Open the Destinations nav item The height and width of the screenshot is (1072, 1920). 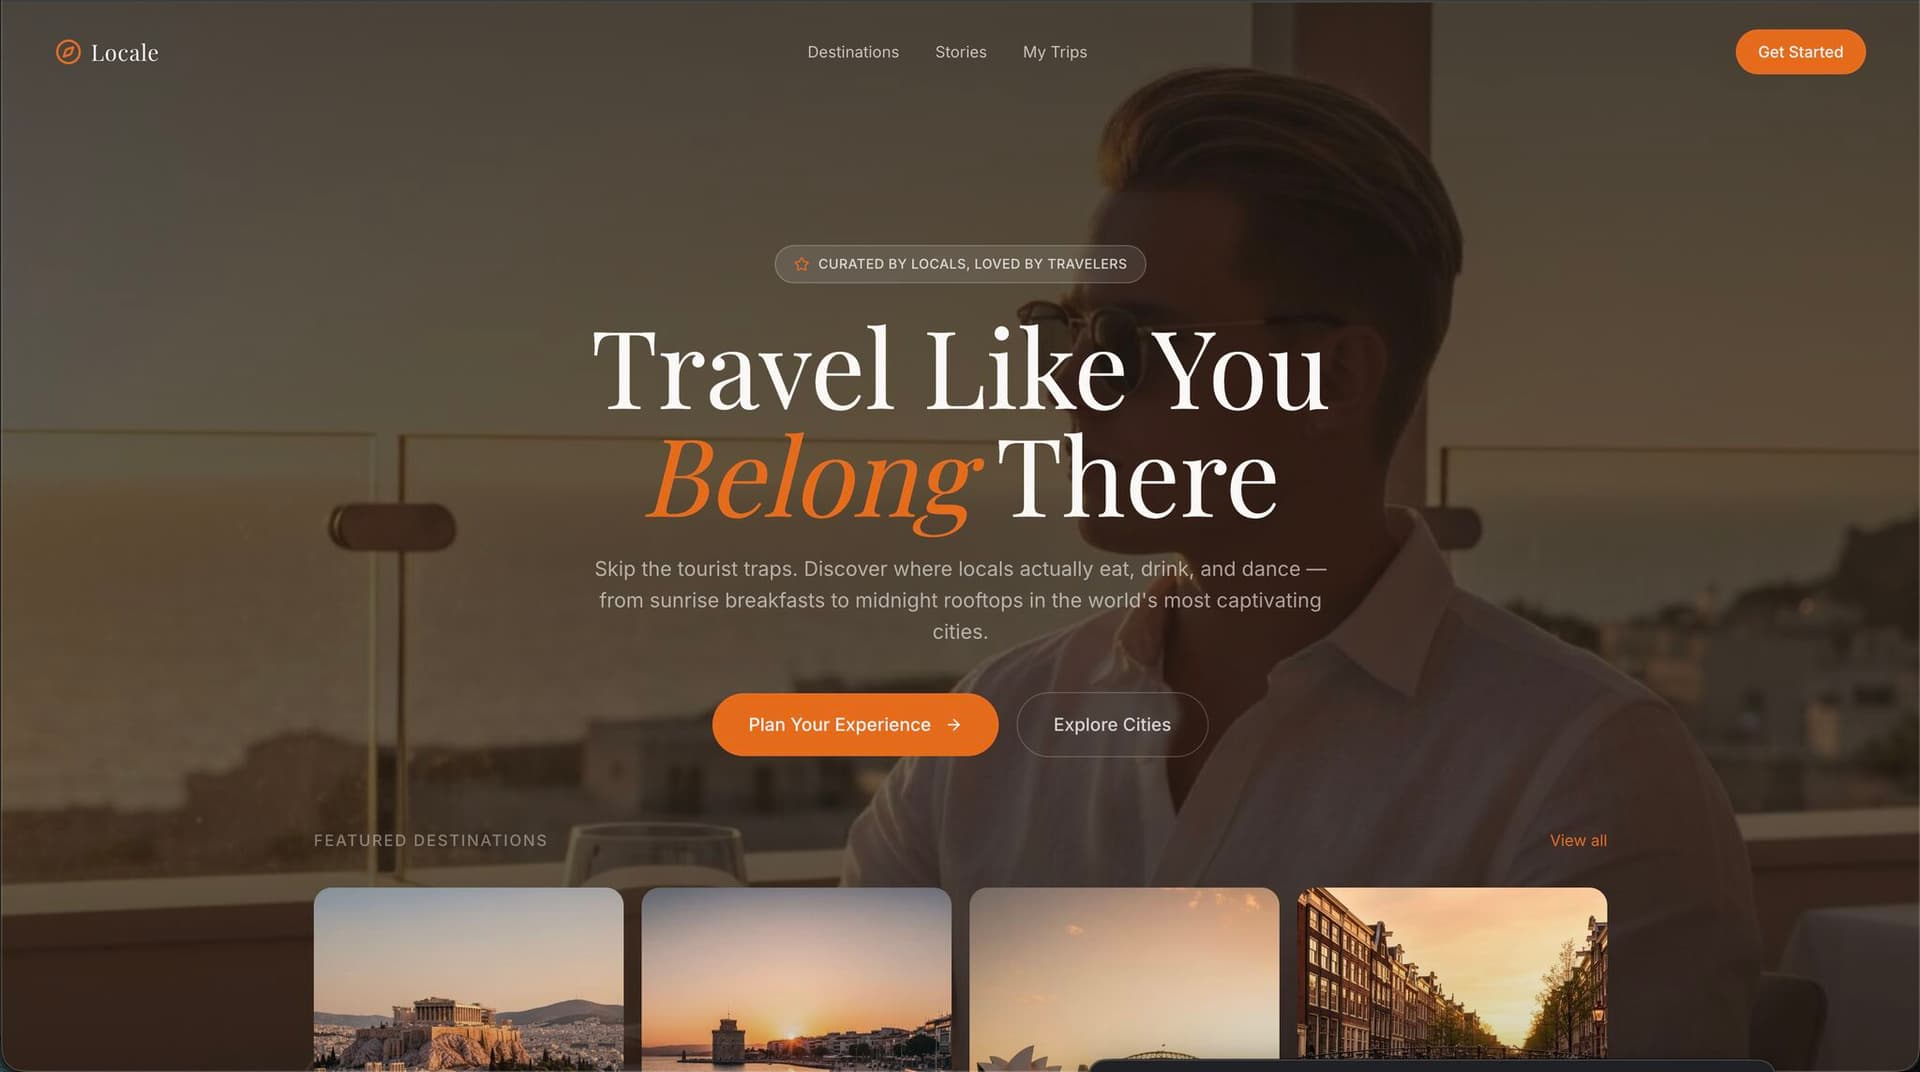(853, 52)
